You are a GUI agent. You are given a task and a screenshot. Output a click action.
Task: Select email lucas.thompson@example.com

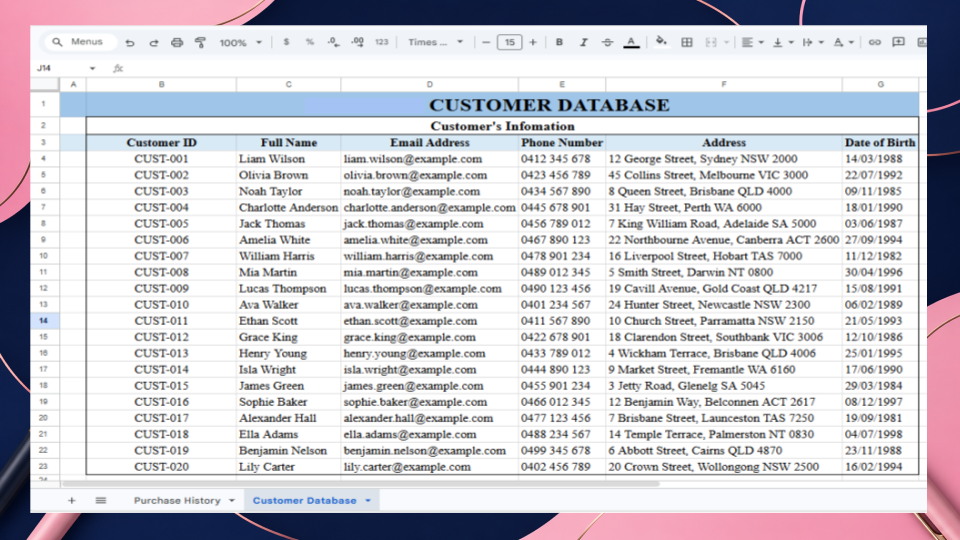(x=429, y=288)
